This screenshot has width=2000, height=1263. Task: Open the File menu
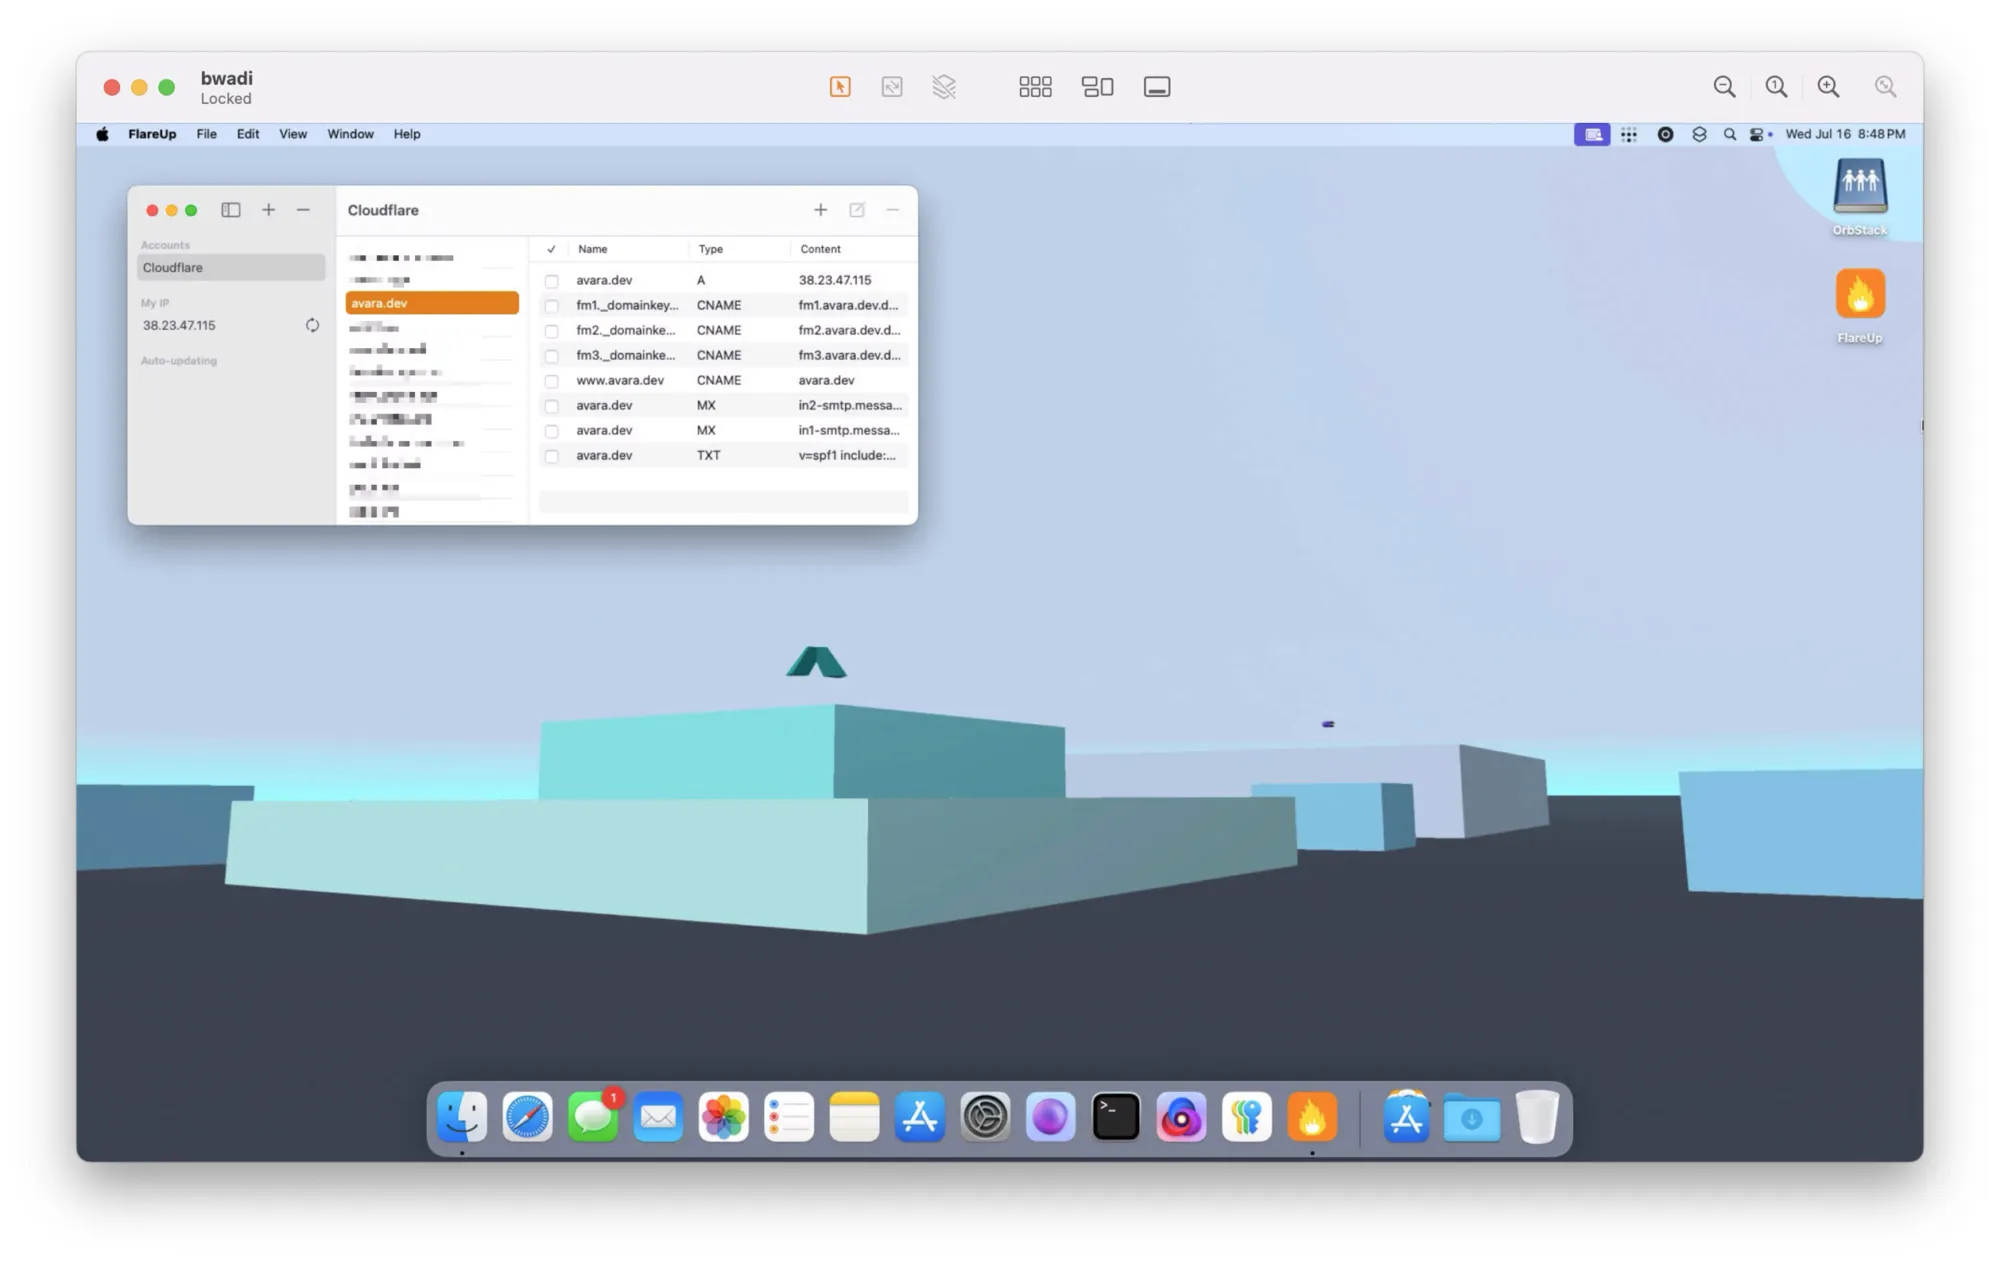click(x=206, y=134)
